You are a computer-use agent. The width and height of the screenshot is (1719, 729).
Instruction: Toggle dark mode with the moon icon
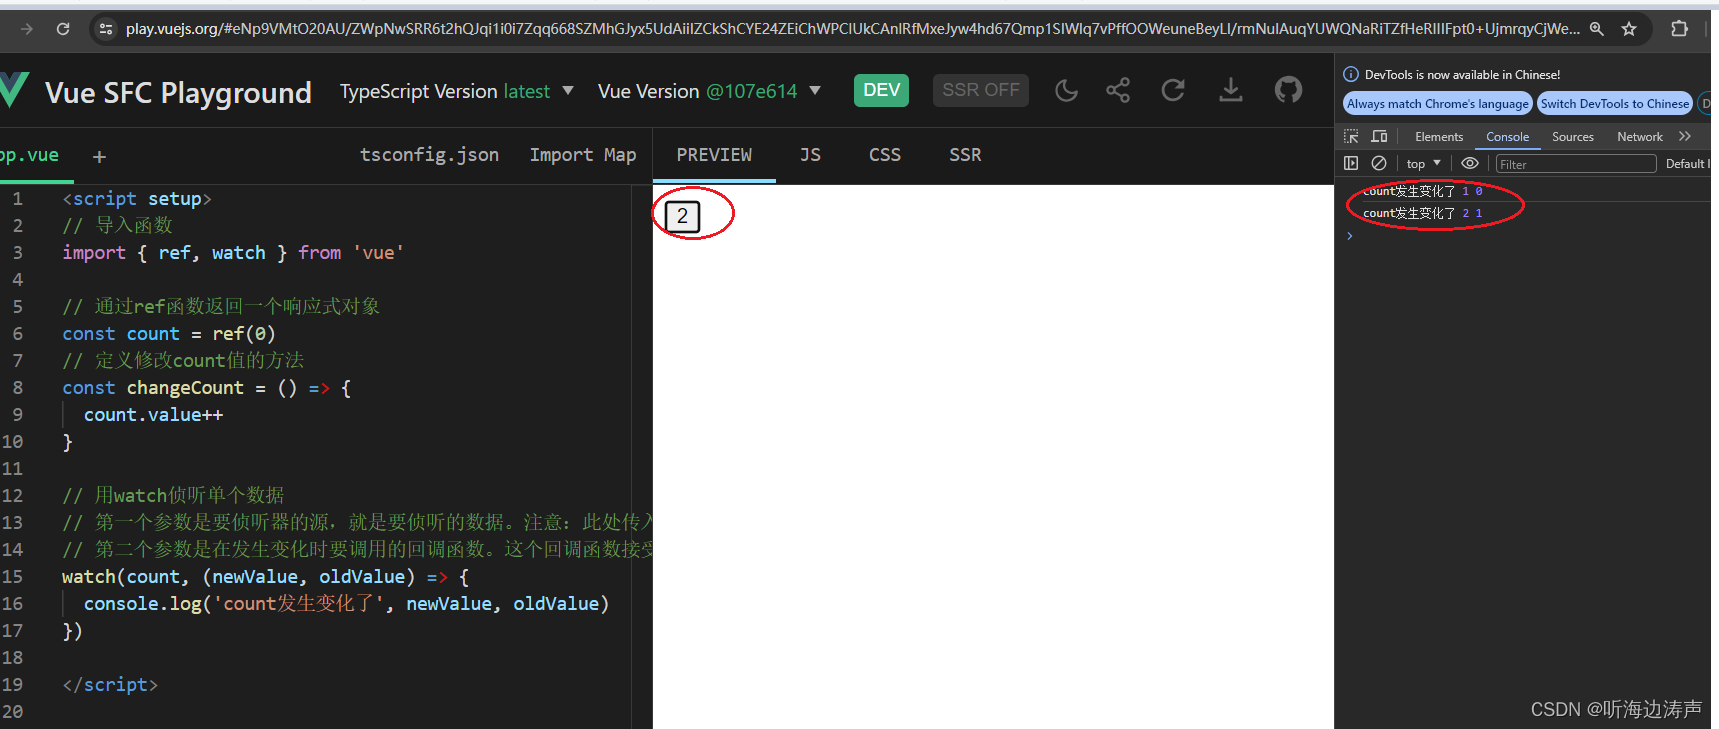click(1066, 91)
